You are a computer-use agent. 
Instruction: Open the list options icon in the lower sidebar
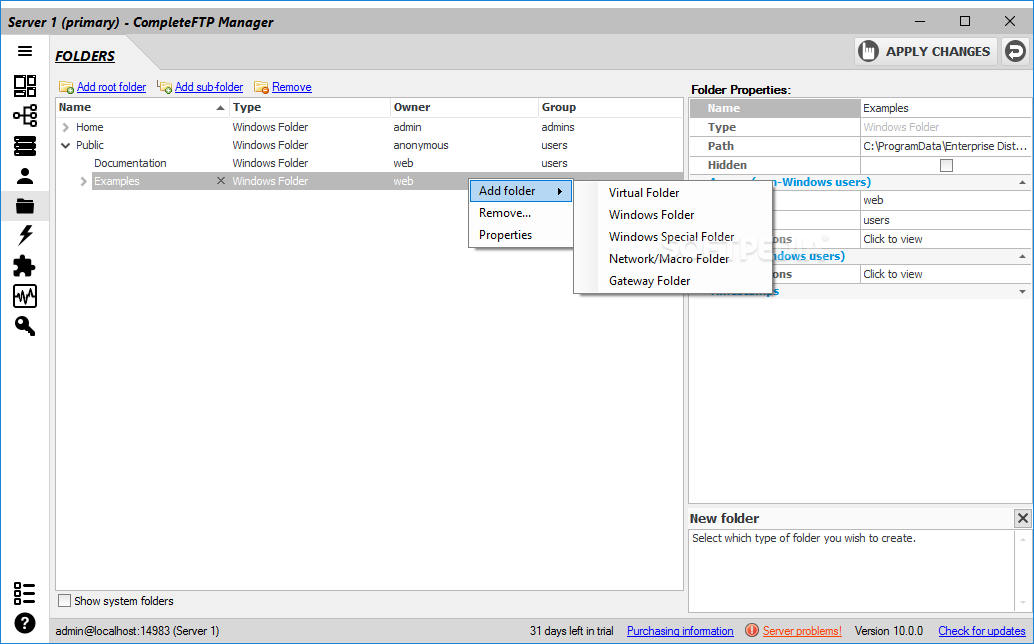coord(24,593)
